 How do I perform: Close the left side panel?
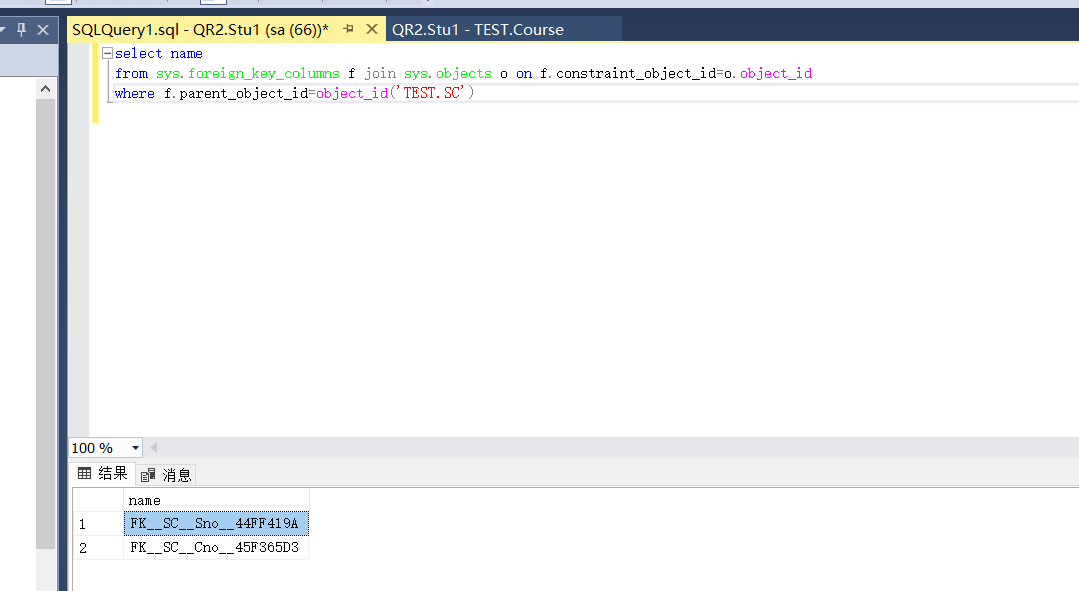[43, 30]
